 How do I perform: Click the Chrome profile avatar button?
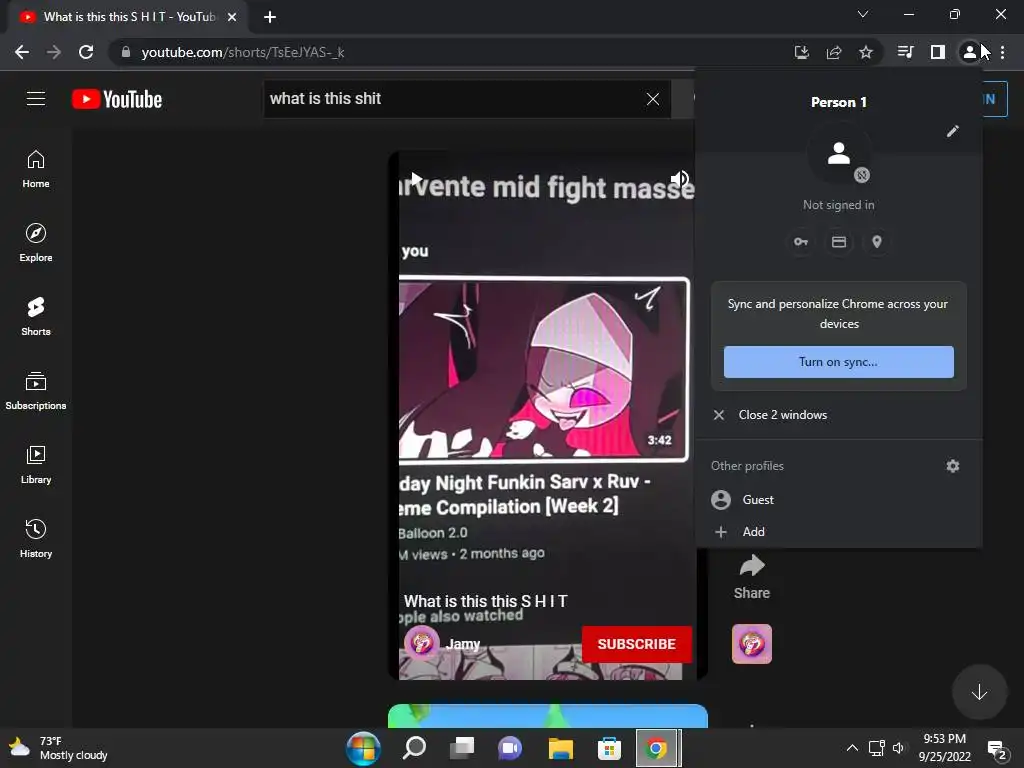(970, 52)
